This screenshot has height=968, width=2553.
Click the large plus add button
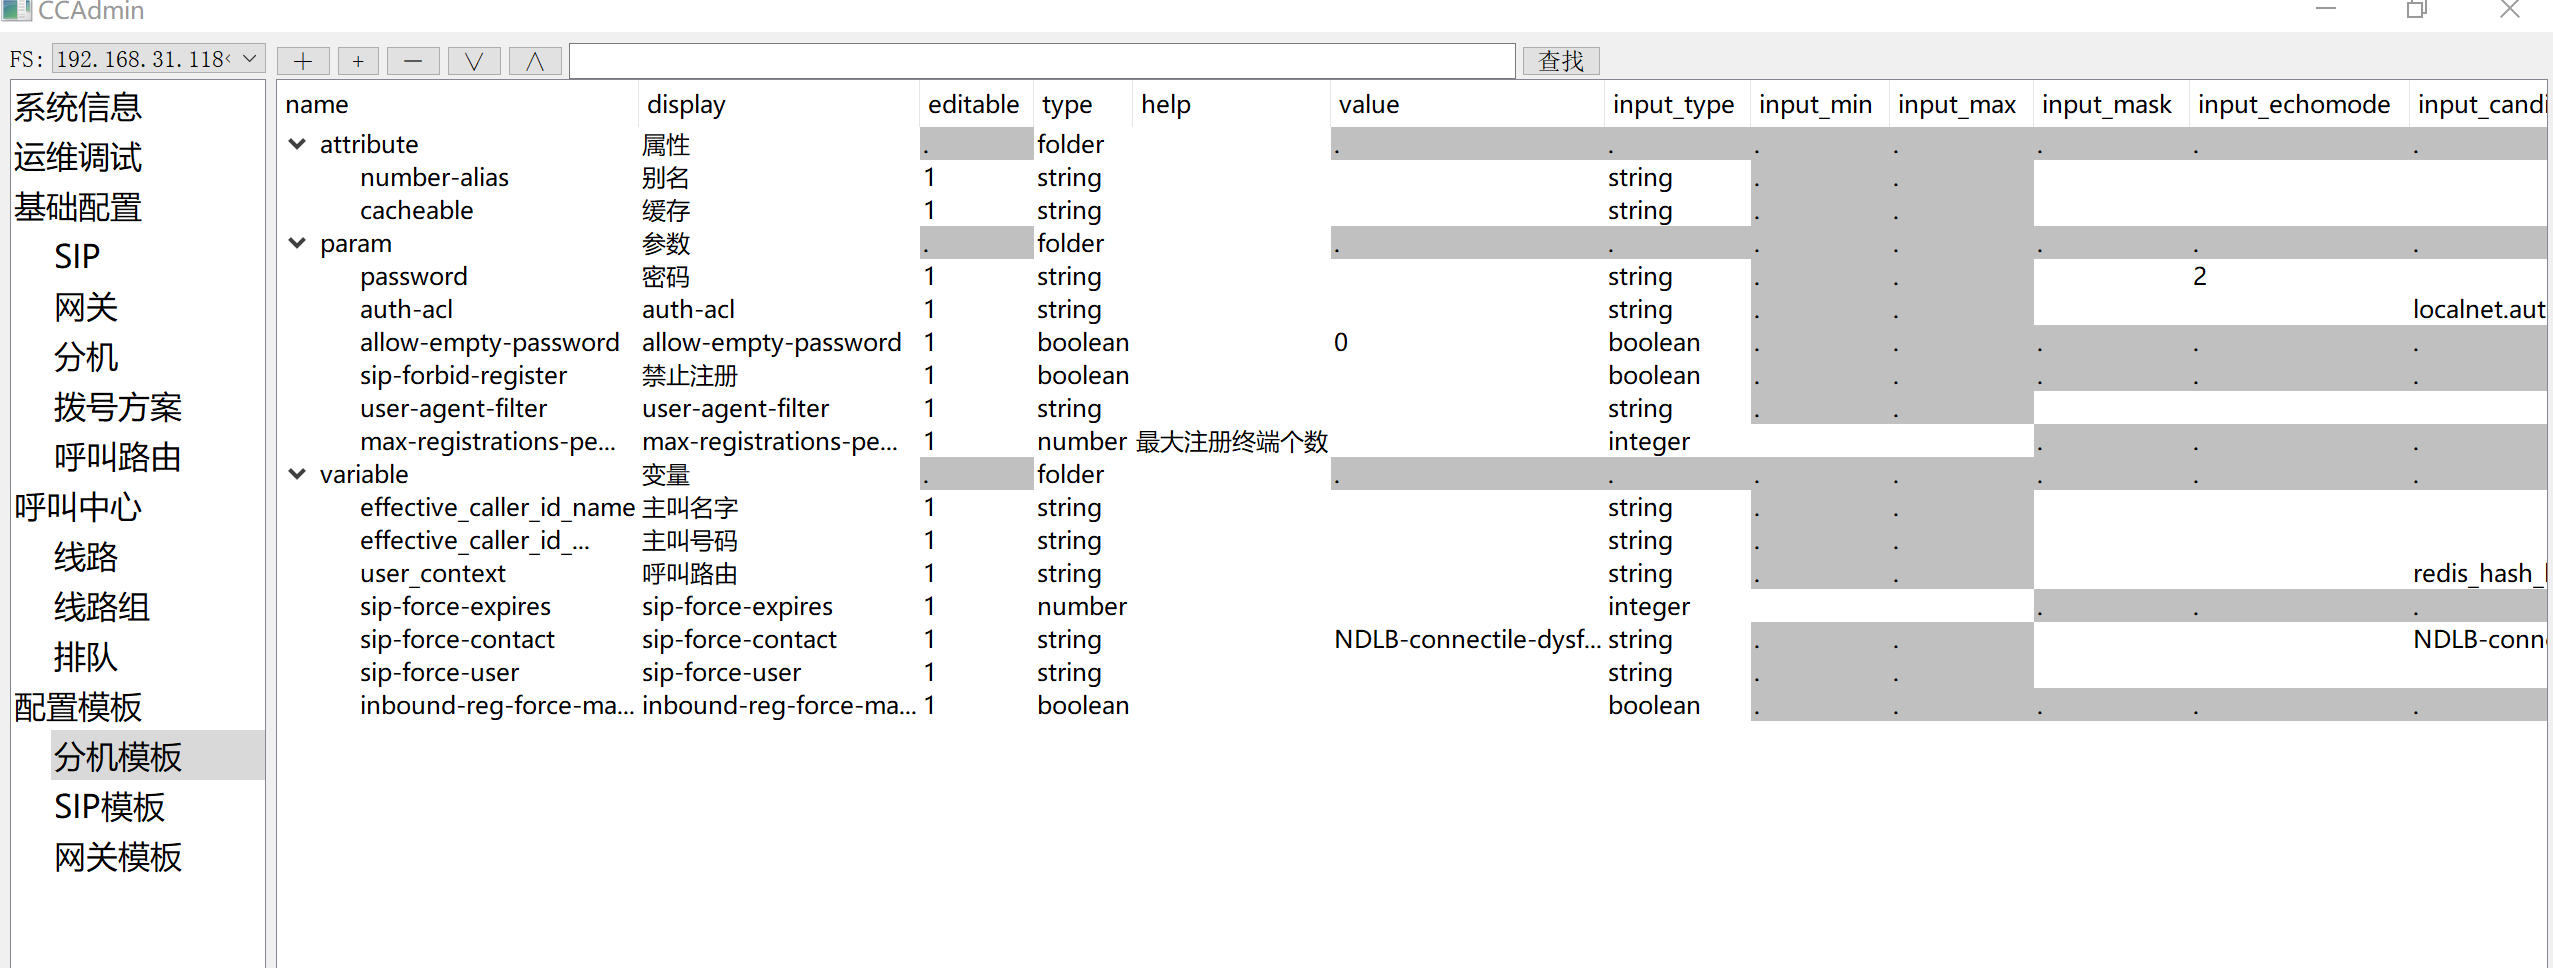[303, 61]
